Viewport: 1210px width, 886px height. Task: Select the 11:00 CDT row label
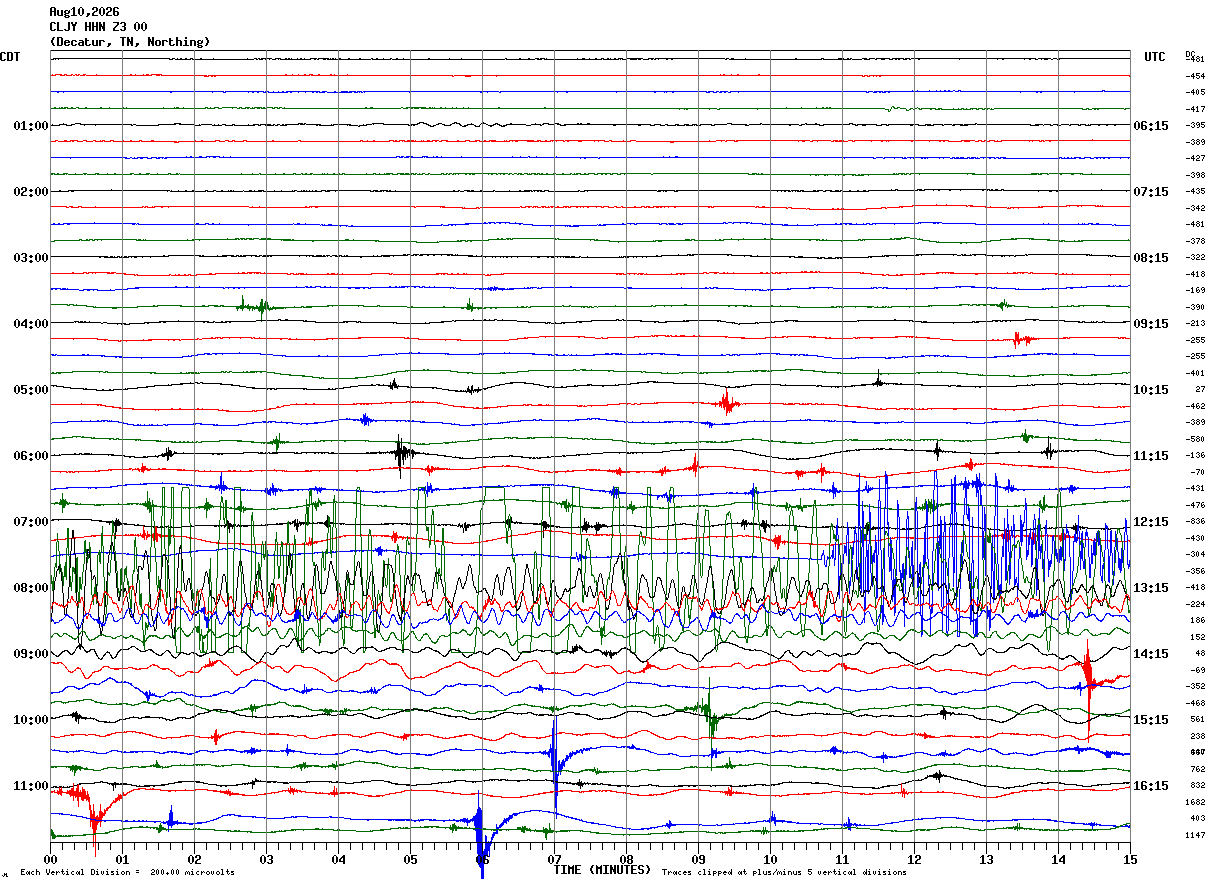30,786
